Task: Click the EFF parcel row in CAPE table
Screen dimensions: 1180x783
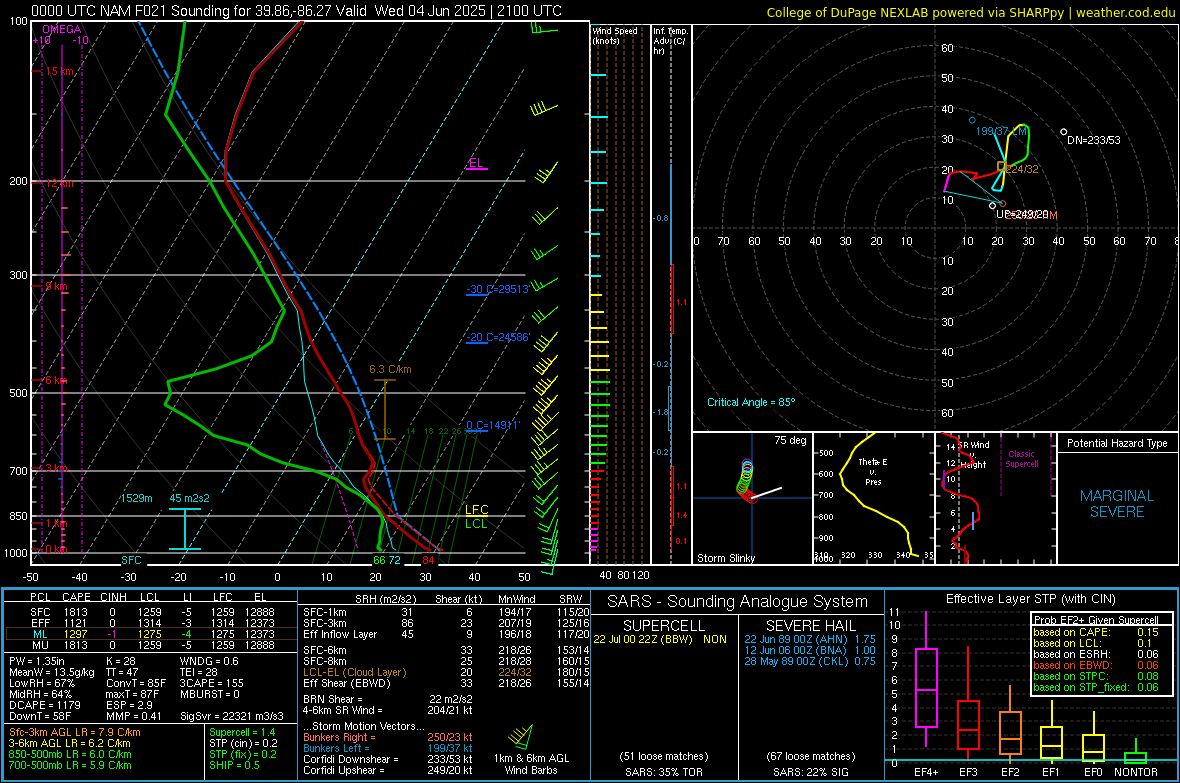Action: [152, 623]
